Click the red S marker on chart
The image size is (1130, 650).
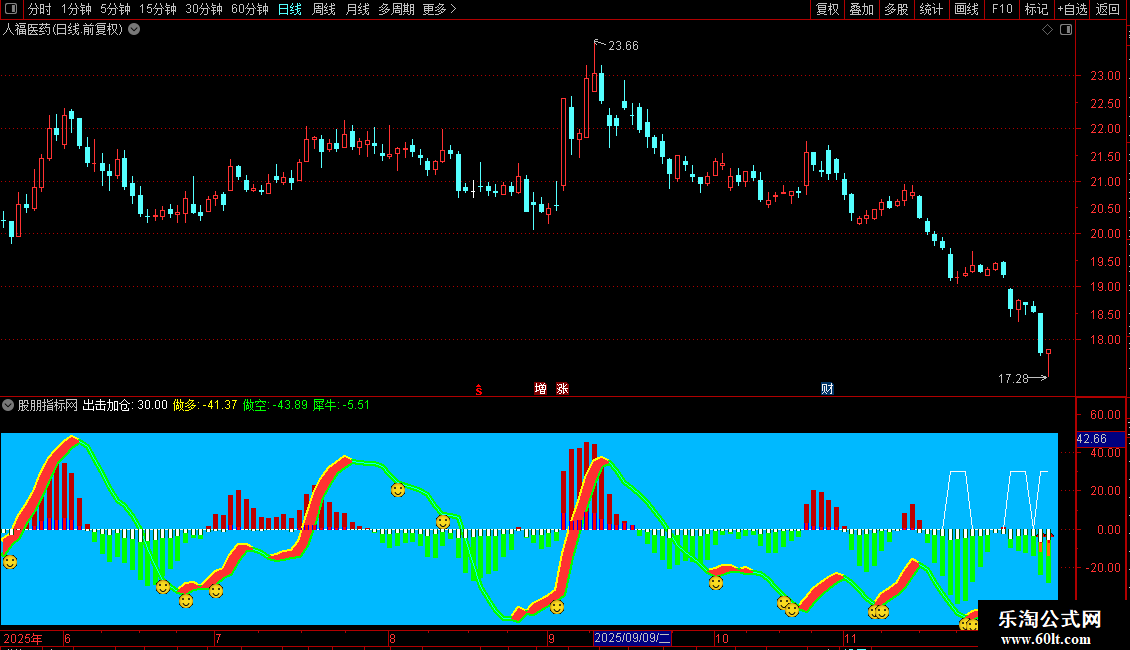[479, 389]
